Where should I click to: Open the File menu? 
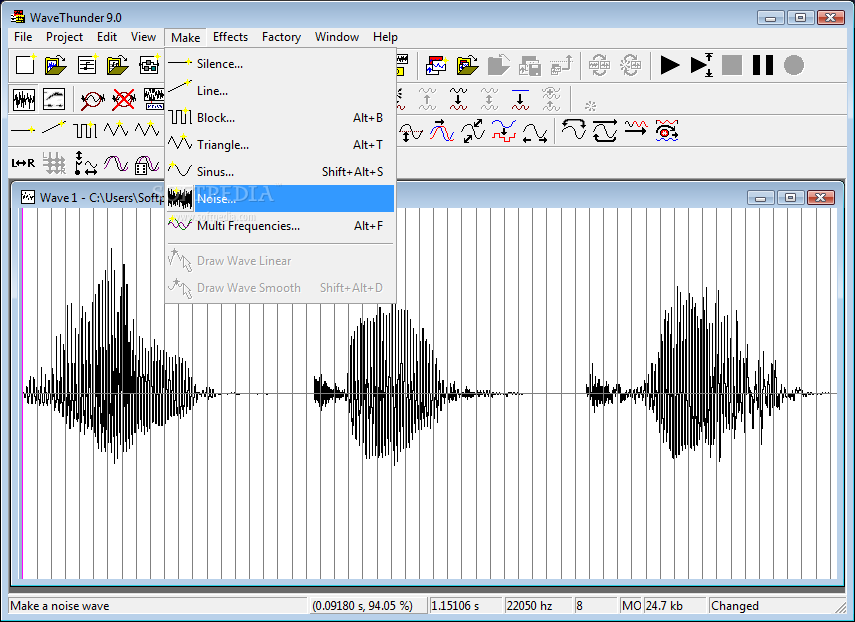pyautogui.click(x=23, y=37)
